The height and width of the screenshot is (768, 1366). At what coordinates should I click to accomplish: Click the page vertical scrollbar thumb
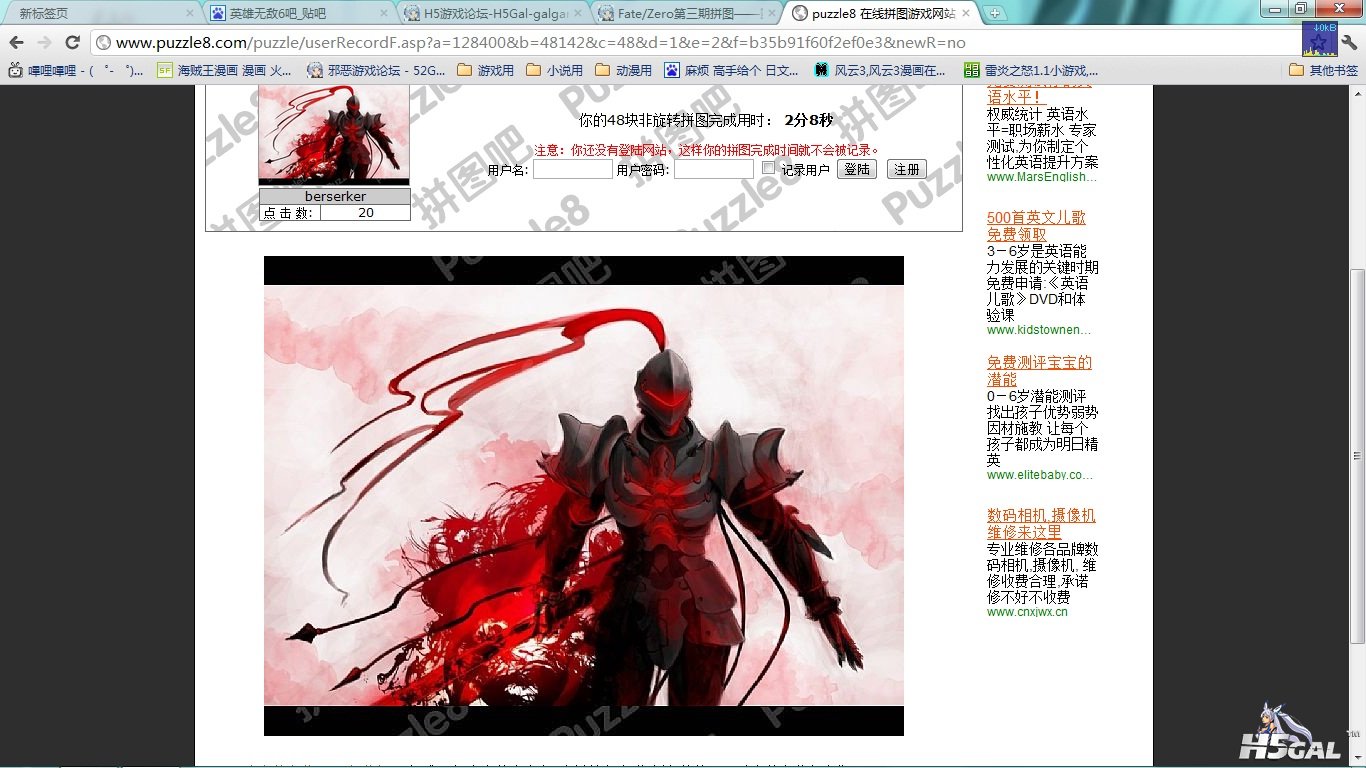pos(1357,455)
